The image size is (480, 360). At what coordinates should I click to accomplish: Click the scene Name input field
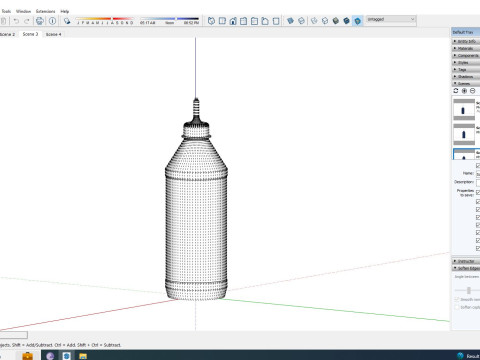tap(478, 173)
